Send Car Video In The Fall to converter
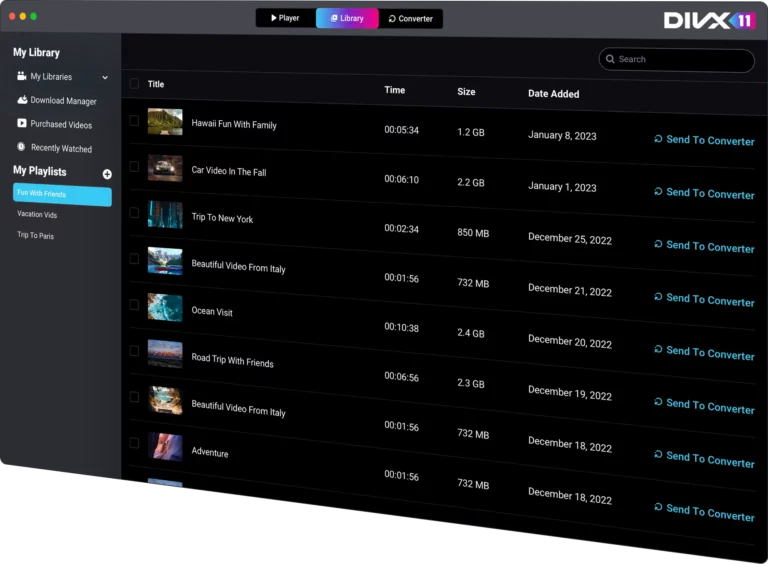Screen dimensions: 768x564 [704, 193]
